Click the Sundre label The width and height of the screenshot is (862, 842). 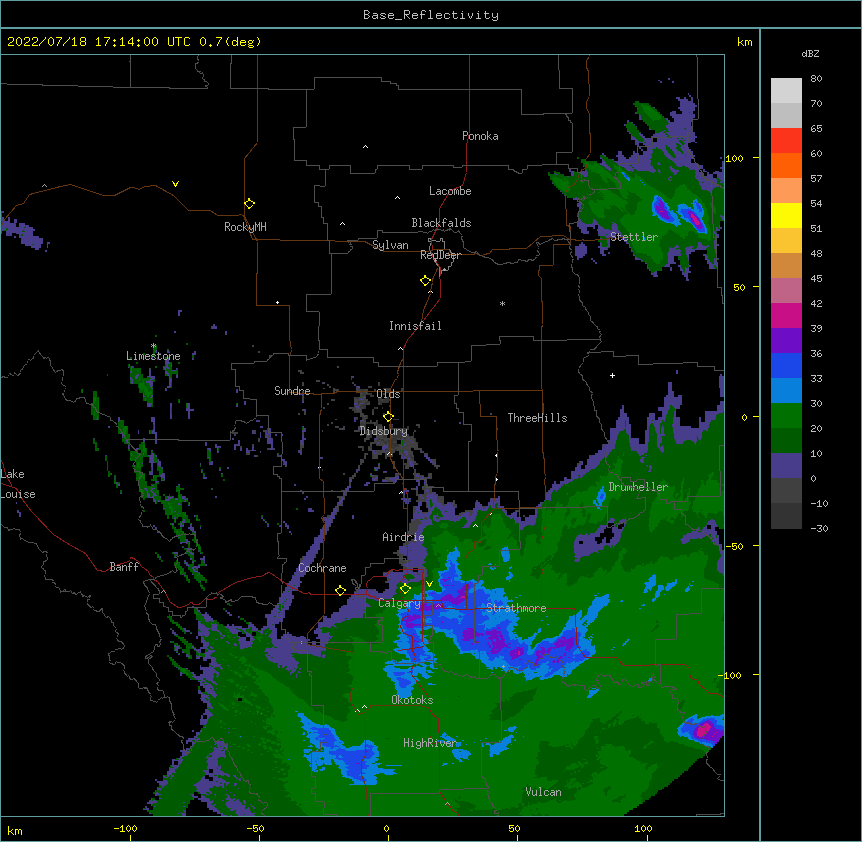pos(292,391)
